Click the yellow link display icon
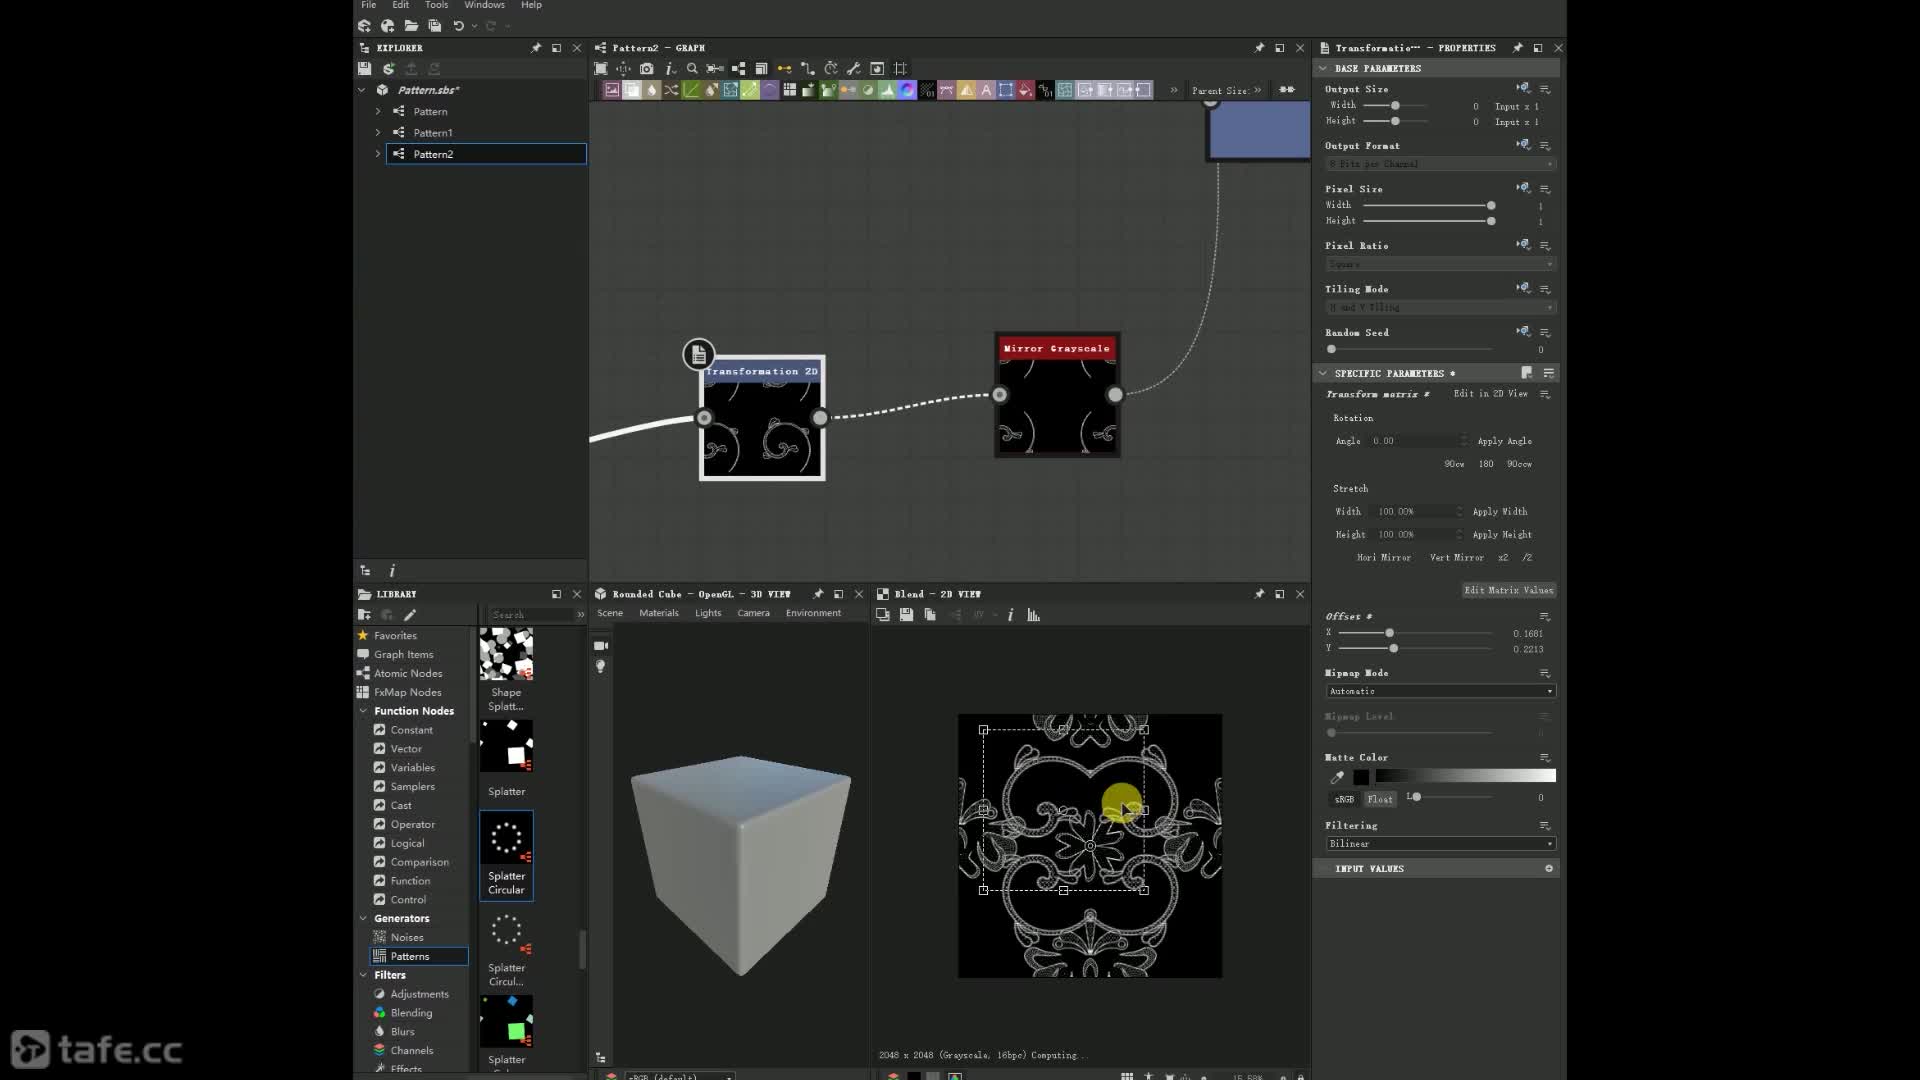This screenshot has width=1920, height=1080. (784, 69)
